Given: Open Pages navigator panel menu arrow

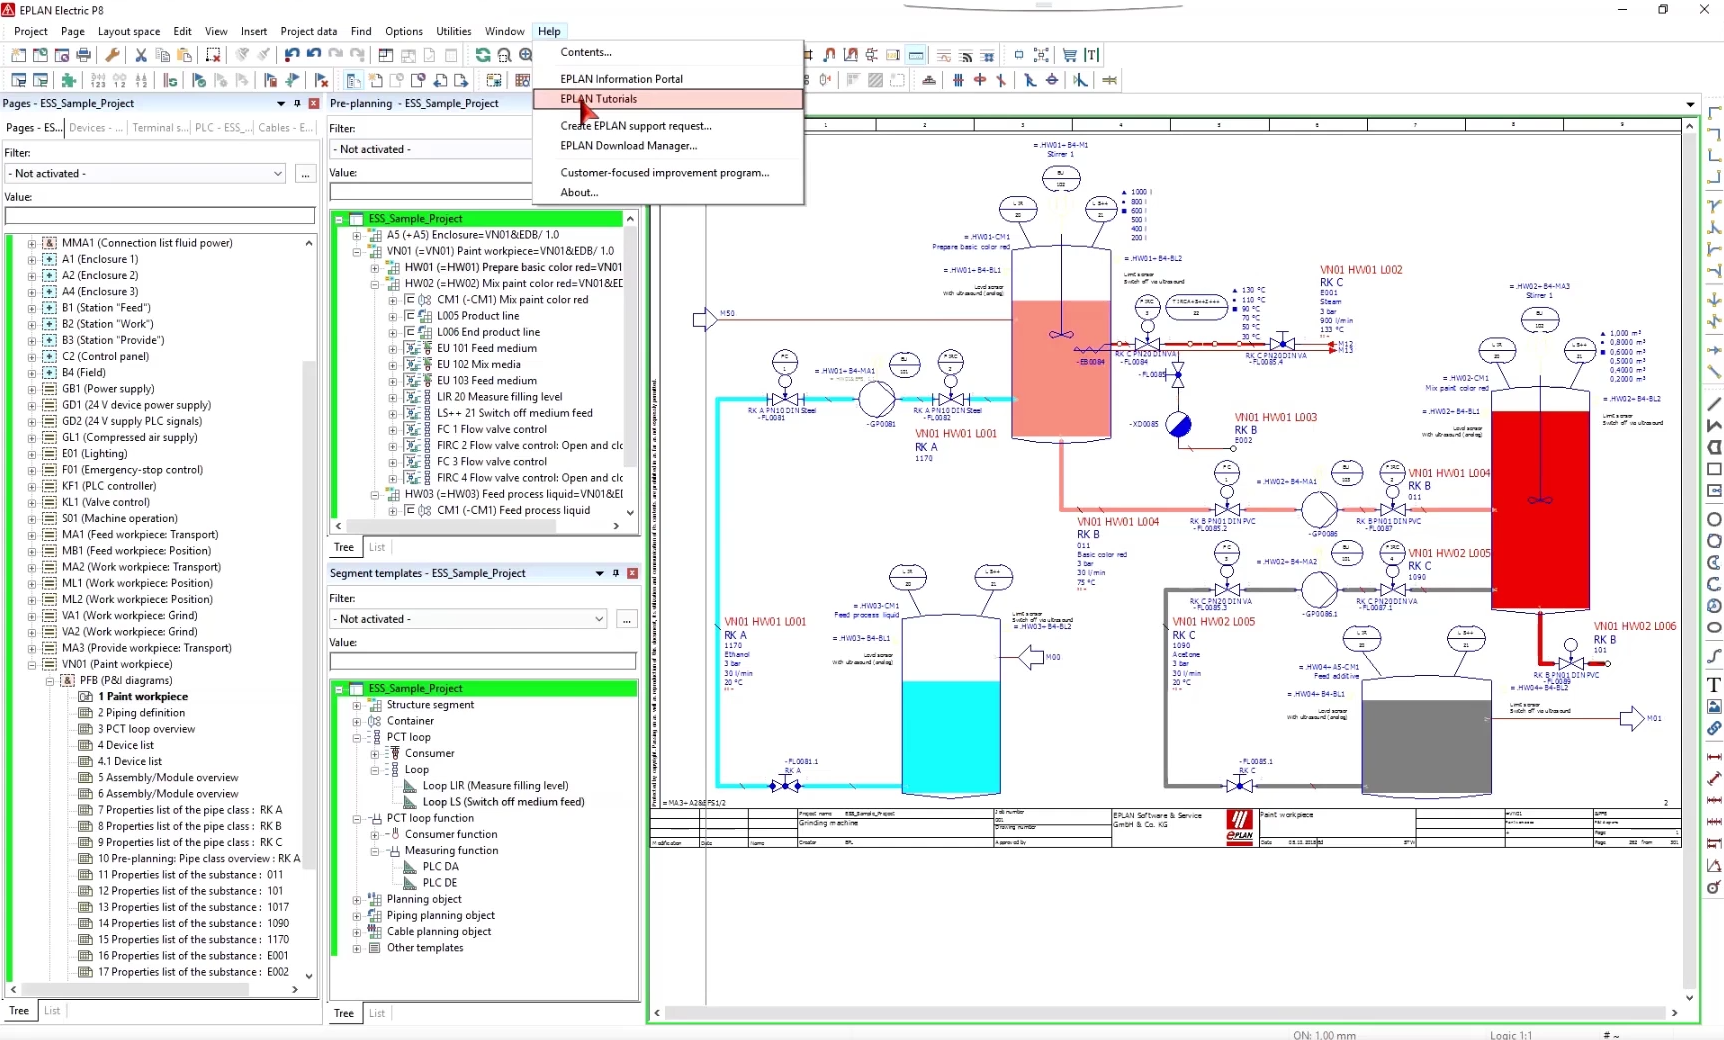Looking at the screenshot, I should click(x=281, y=103).
